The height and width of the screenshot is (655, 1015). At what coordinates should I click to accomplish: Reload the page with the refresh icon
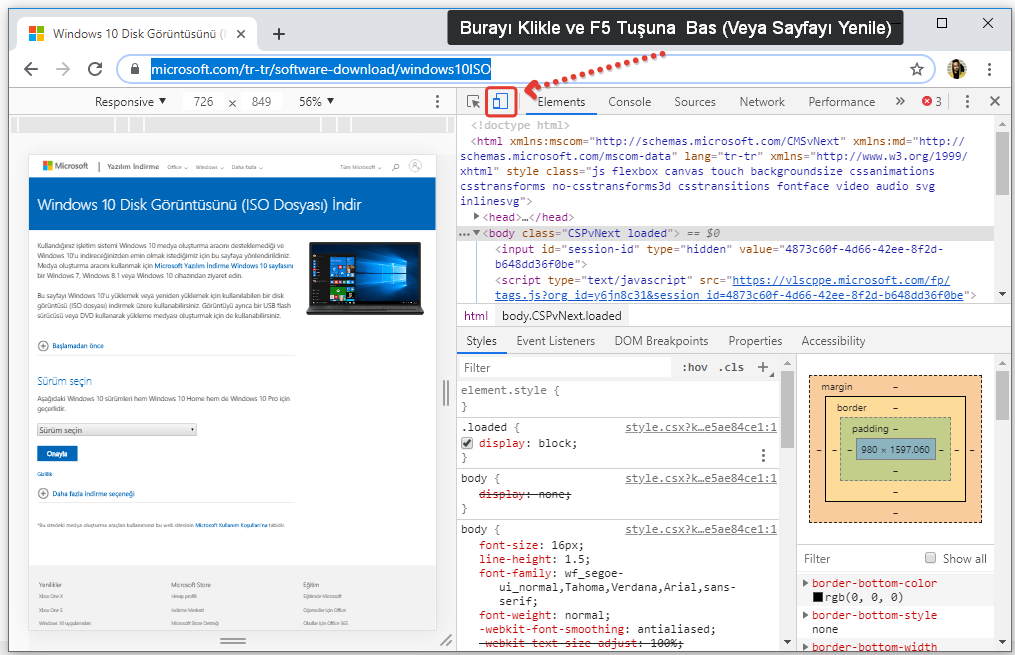(95, 69)
